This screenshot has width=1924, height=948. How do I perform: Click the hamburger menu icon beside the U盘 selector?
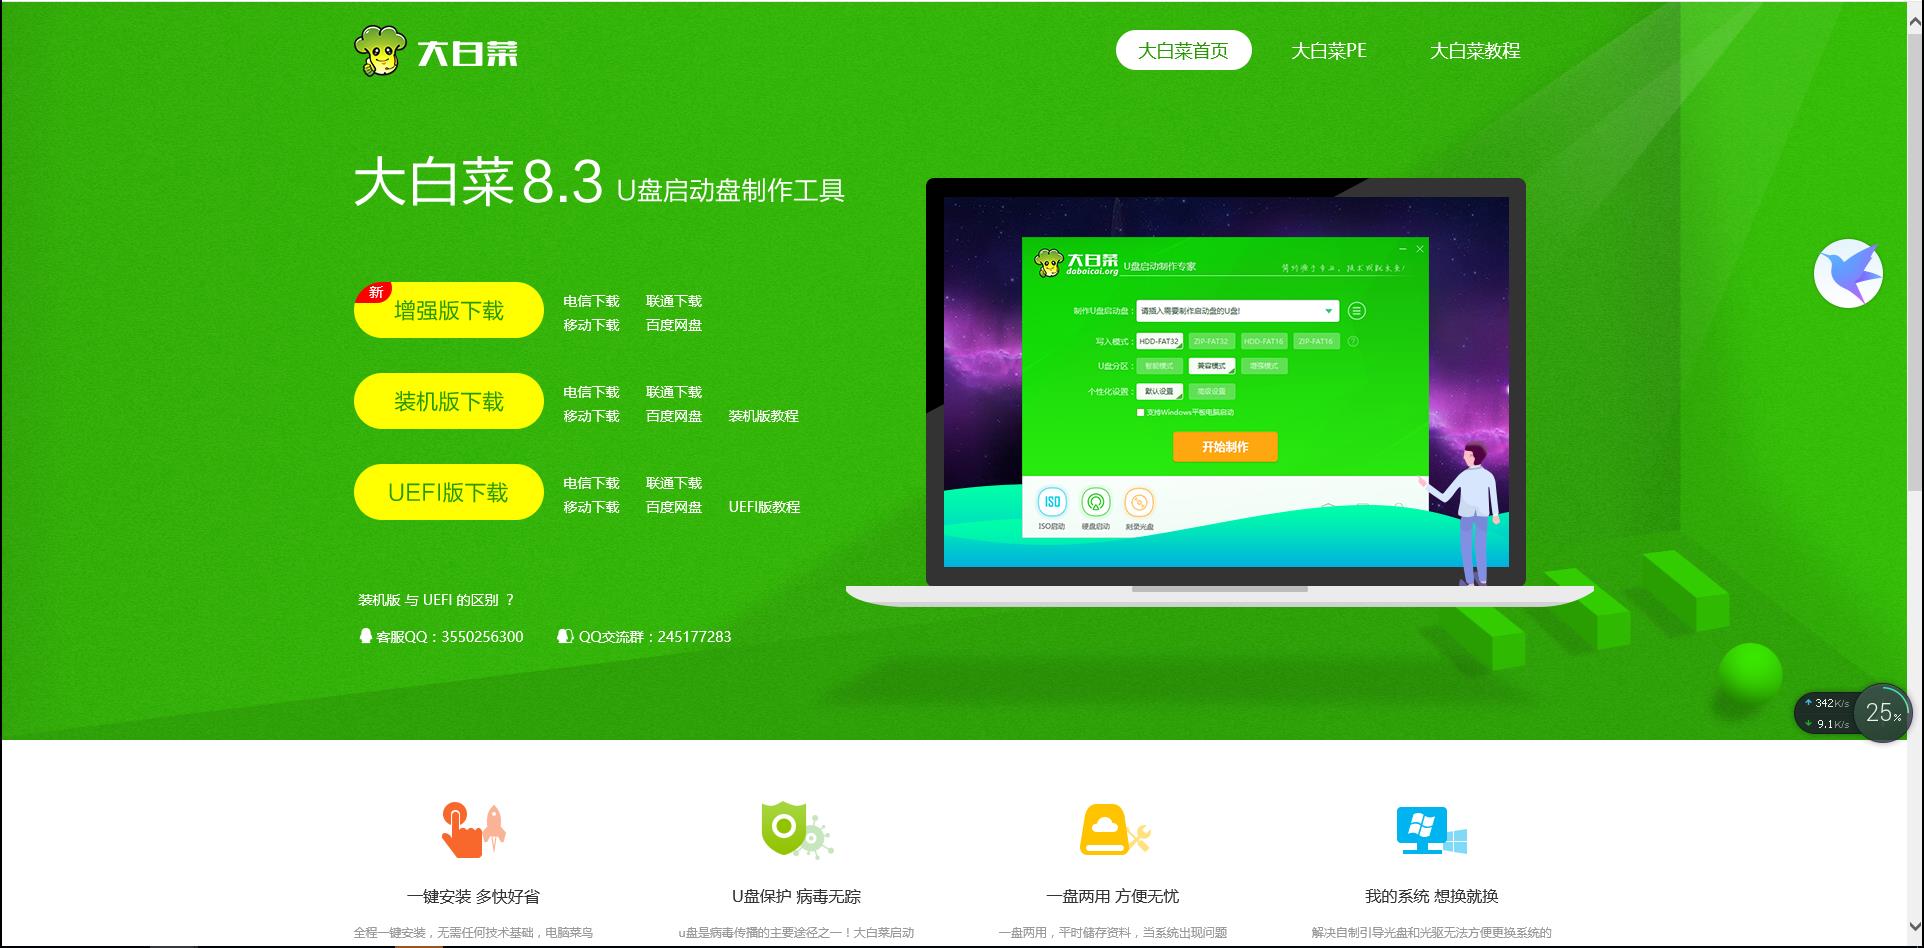click(x=1356, y=311)
